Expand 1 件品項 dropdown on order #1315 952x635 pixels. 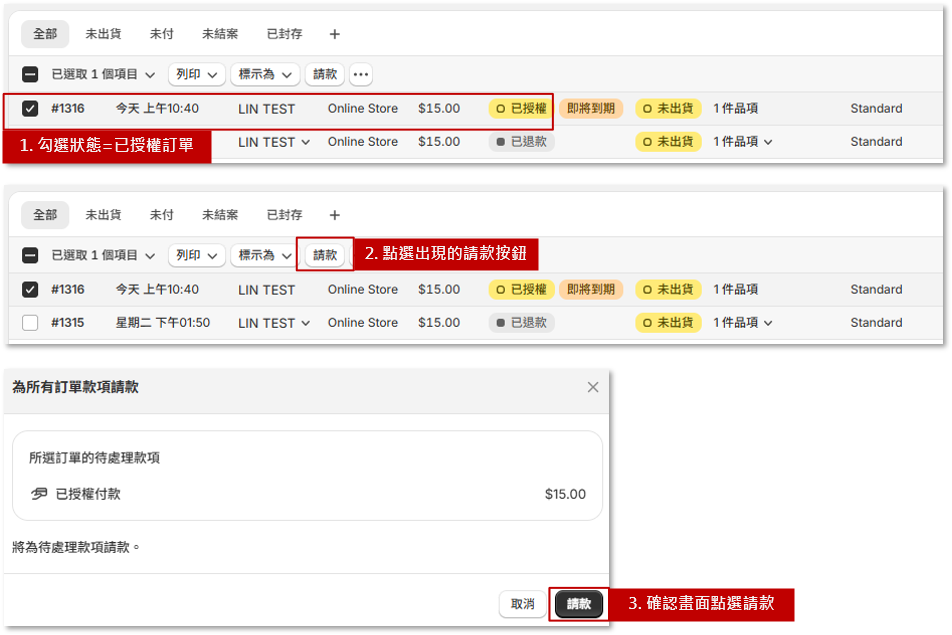pyautogui.click(x=743, y=323)
